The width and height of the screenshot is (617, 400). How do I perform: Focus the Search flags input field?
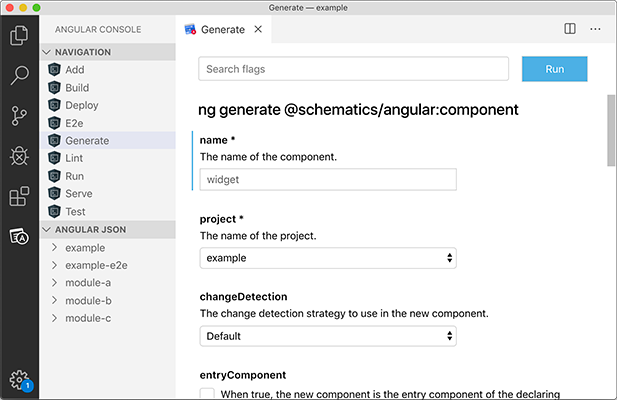pos(353,69)
